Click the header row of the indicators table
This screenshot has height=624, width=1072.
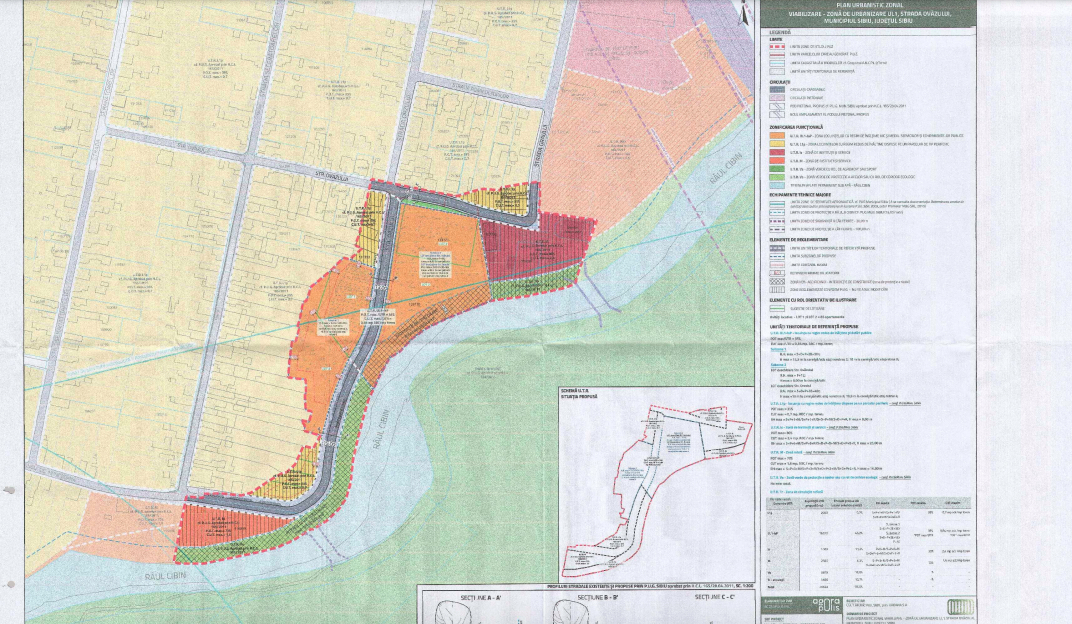[868, 501]
